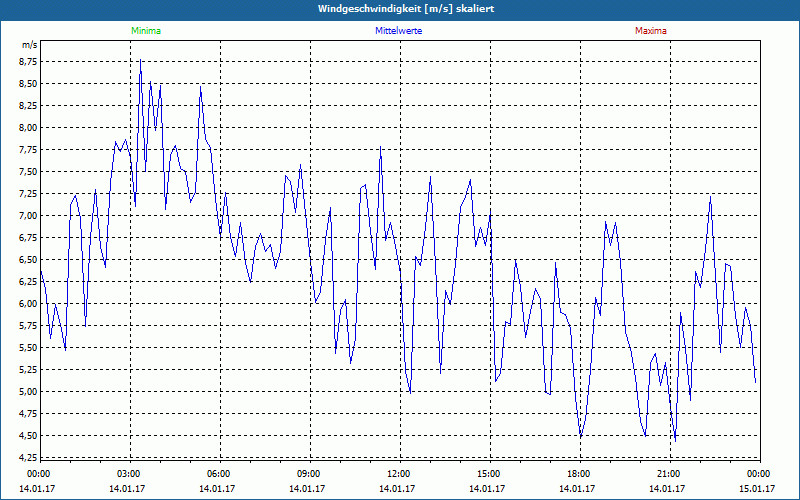Click the 6,75 y-axis value

29,238
